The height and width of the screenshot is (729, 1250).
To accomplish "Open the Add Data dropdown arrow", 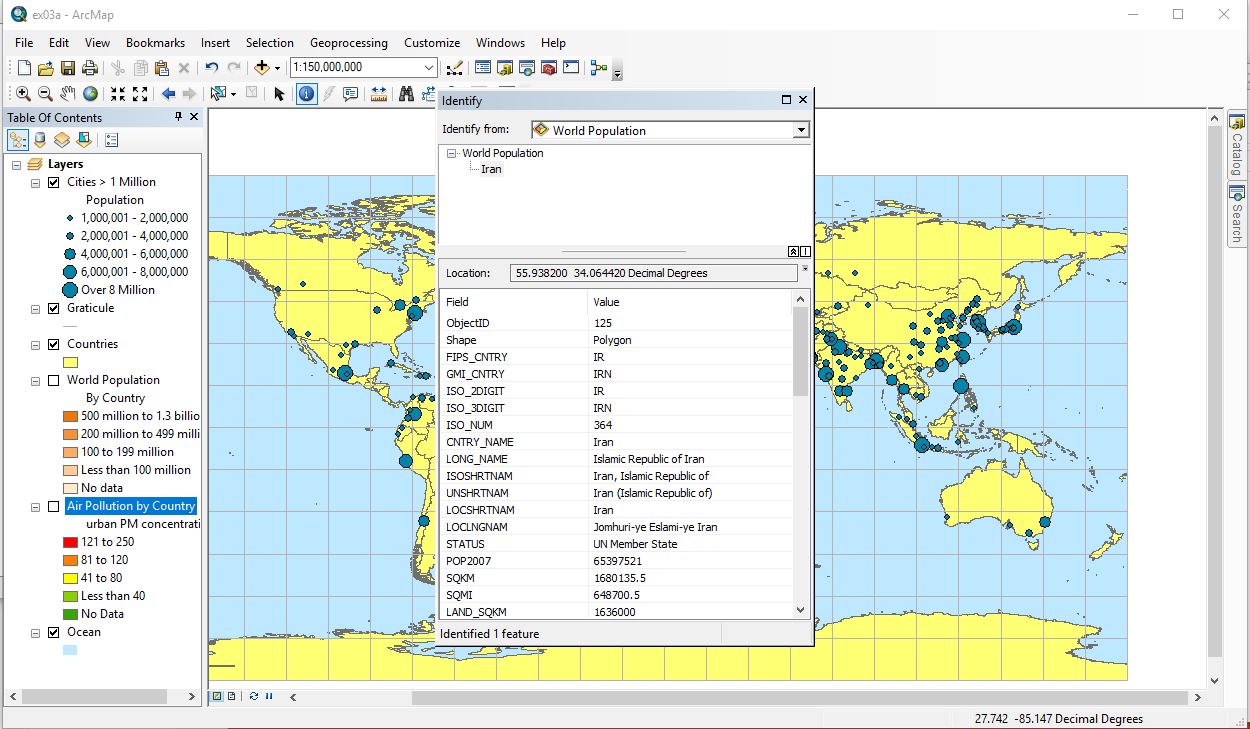I will click(278, 68).
